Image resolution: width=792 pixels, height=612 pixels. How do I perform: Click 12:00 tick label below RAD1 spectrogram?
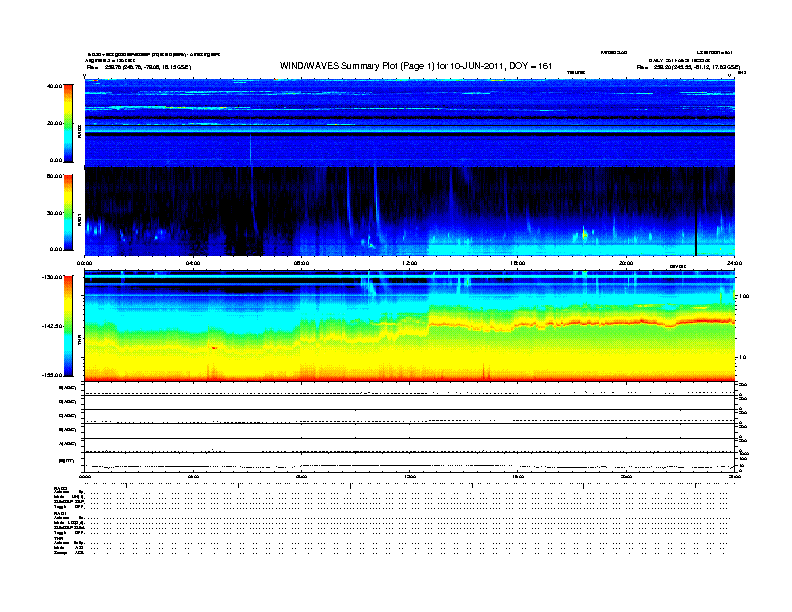click(x=410, y=263)
